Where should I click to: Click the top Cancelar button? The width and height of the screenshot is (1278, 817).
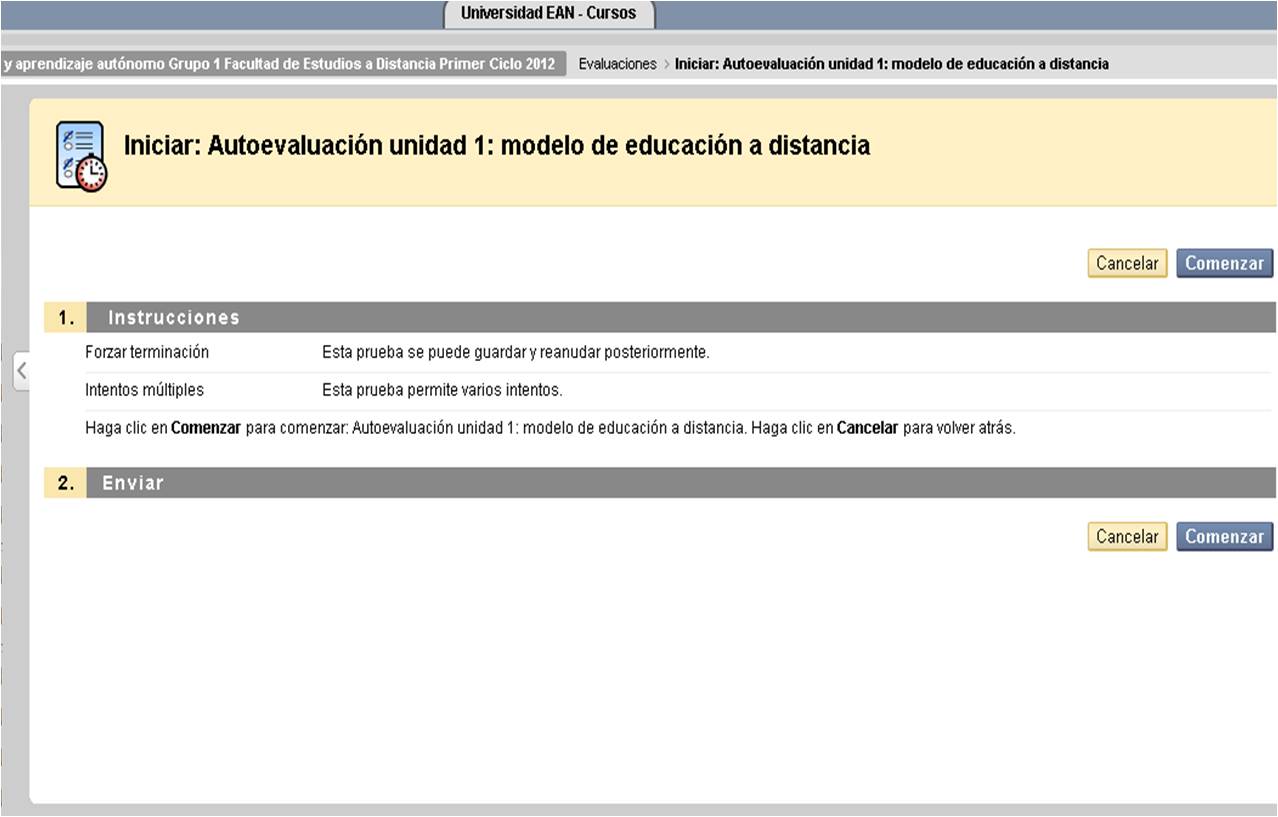[1127, 263]
